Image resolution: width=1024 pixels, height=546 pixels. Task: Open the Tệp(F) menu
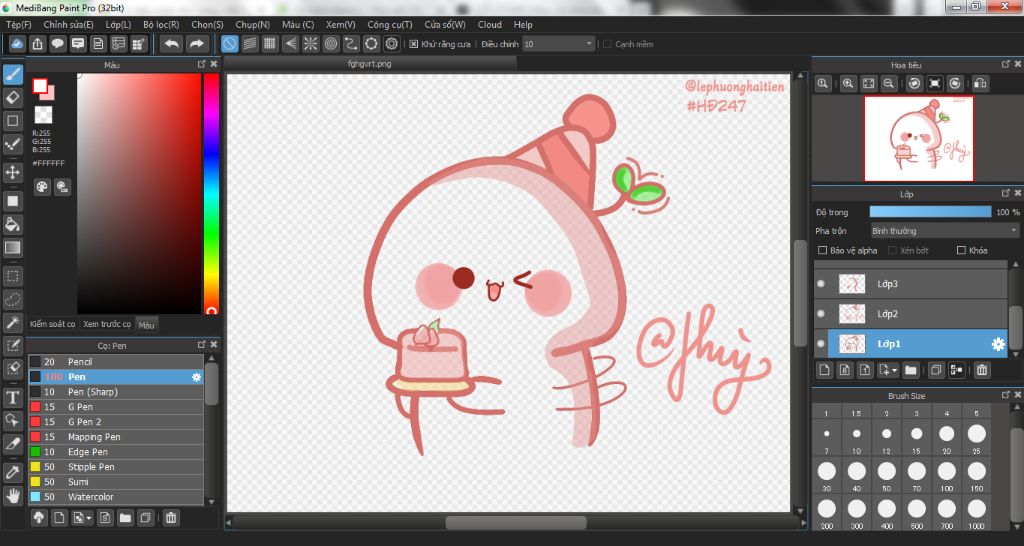coord(19,25)
